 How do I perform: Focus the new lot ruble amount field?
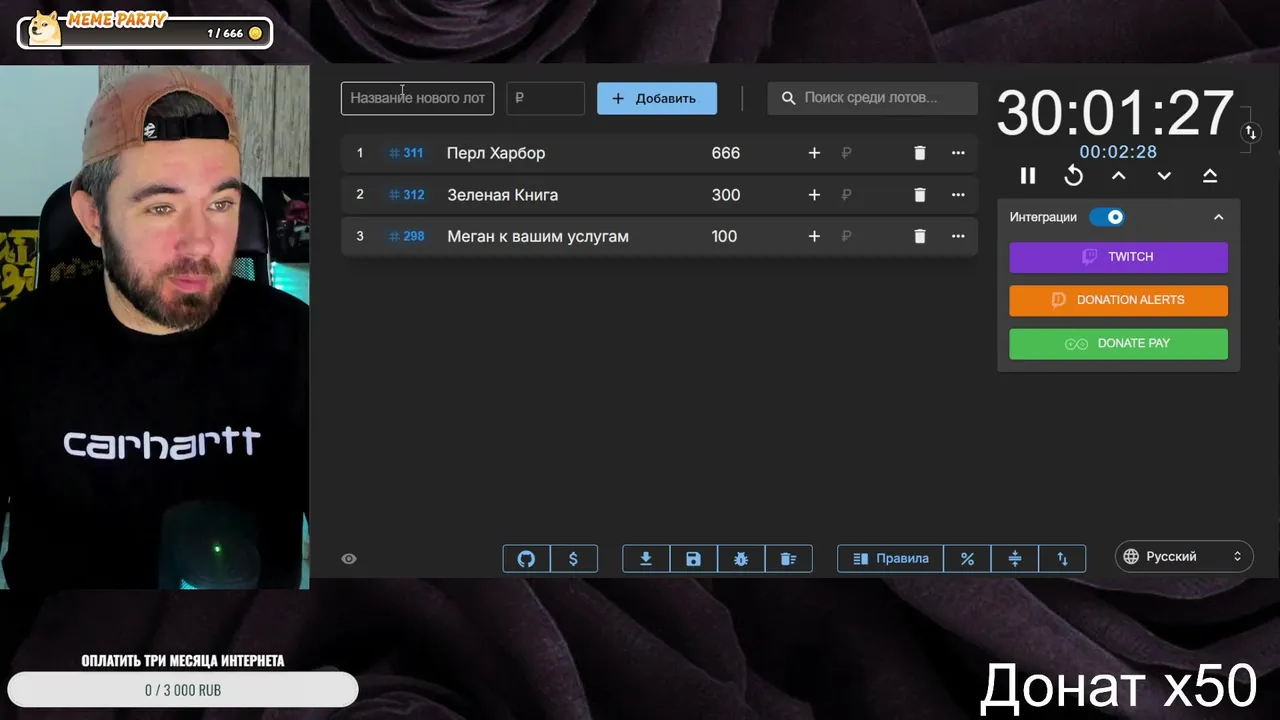pos(545,98)
